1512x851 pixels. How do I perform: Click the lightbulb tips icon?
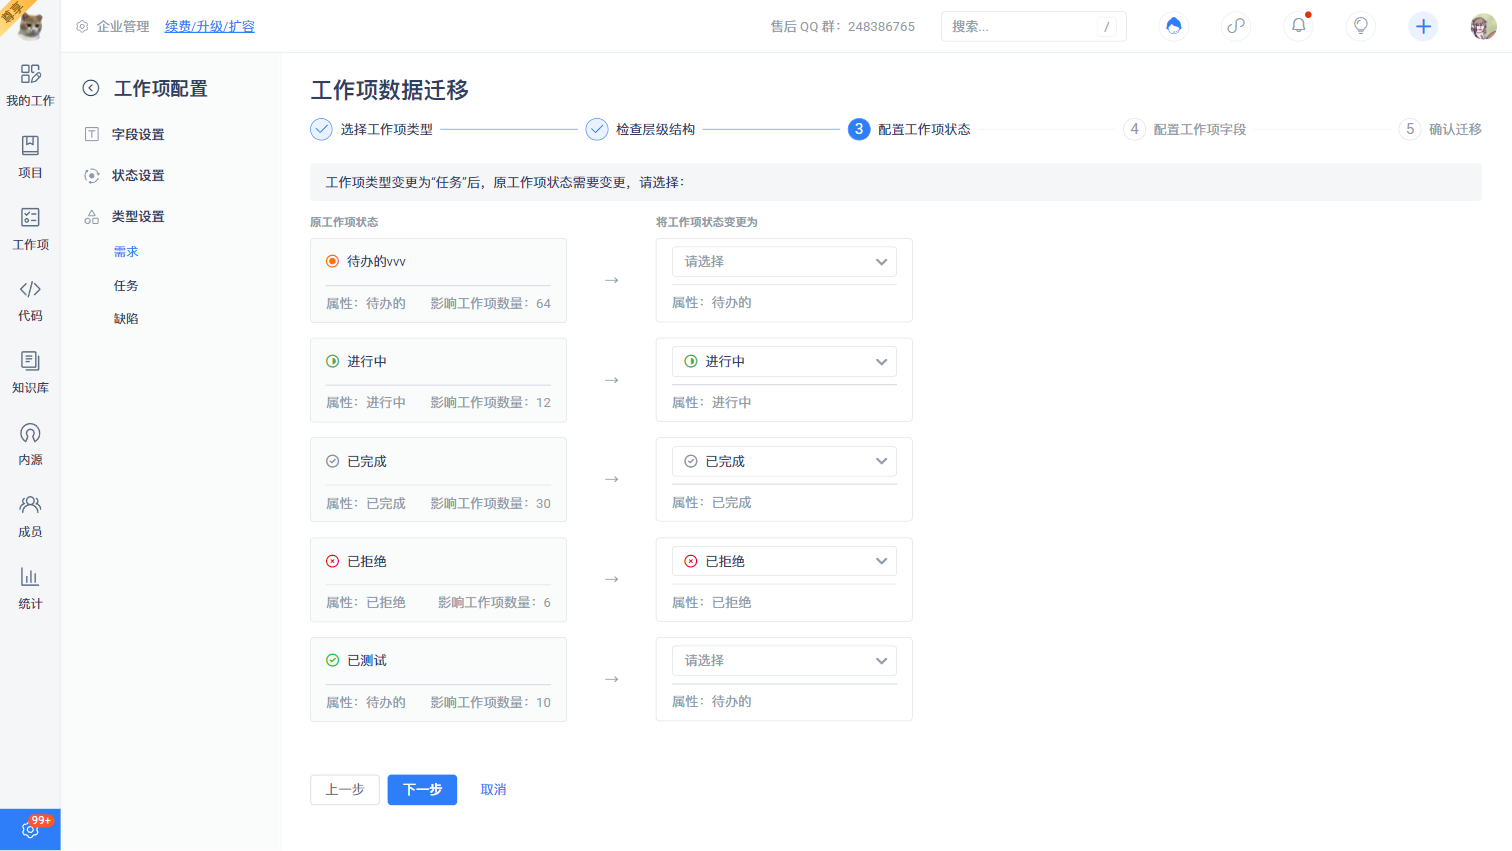coord(1360,26)
